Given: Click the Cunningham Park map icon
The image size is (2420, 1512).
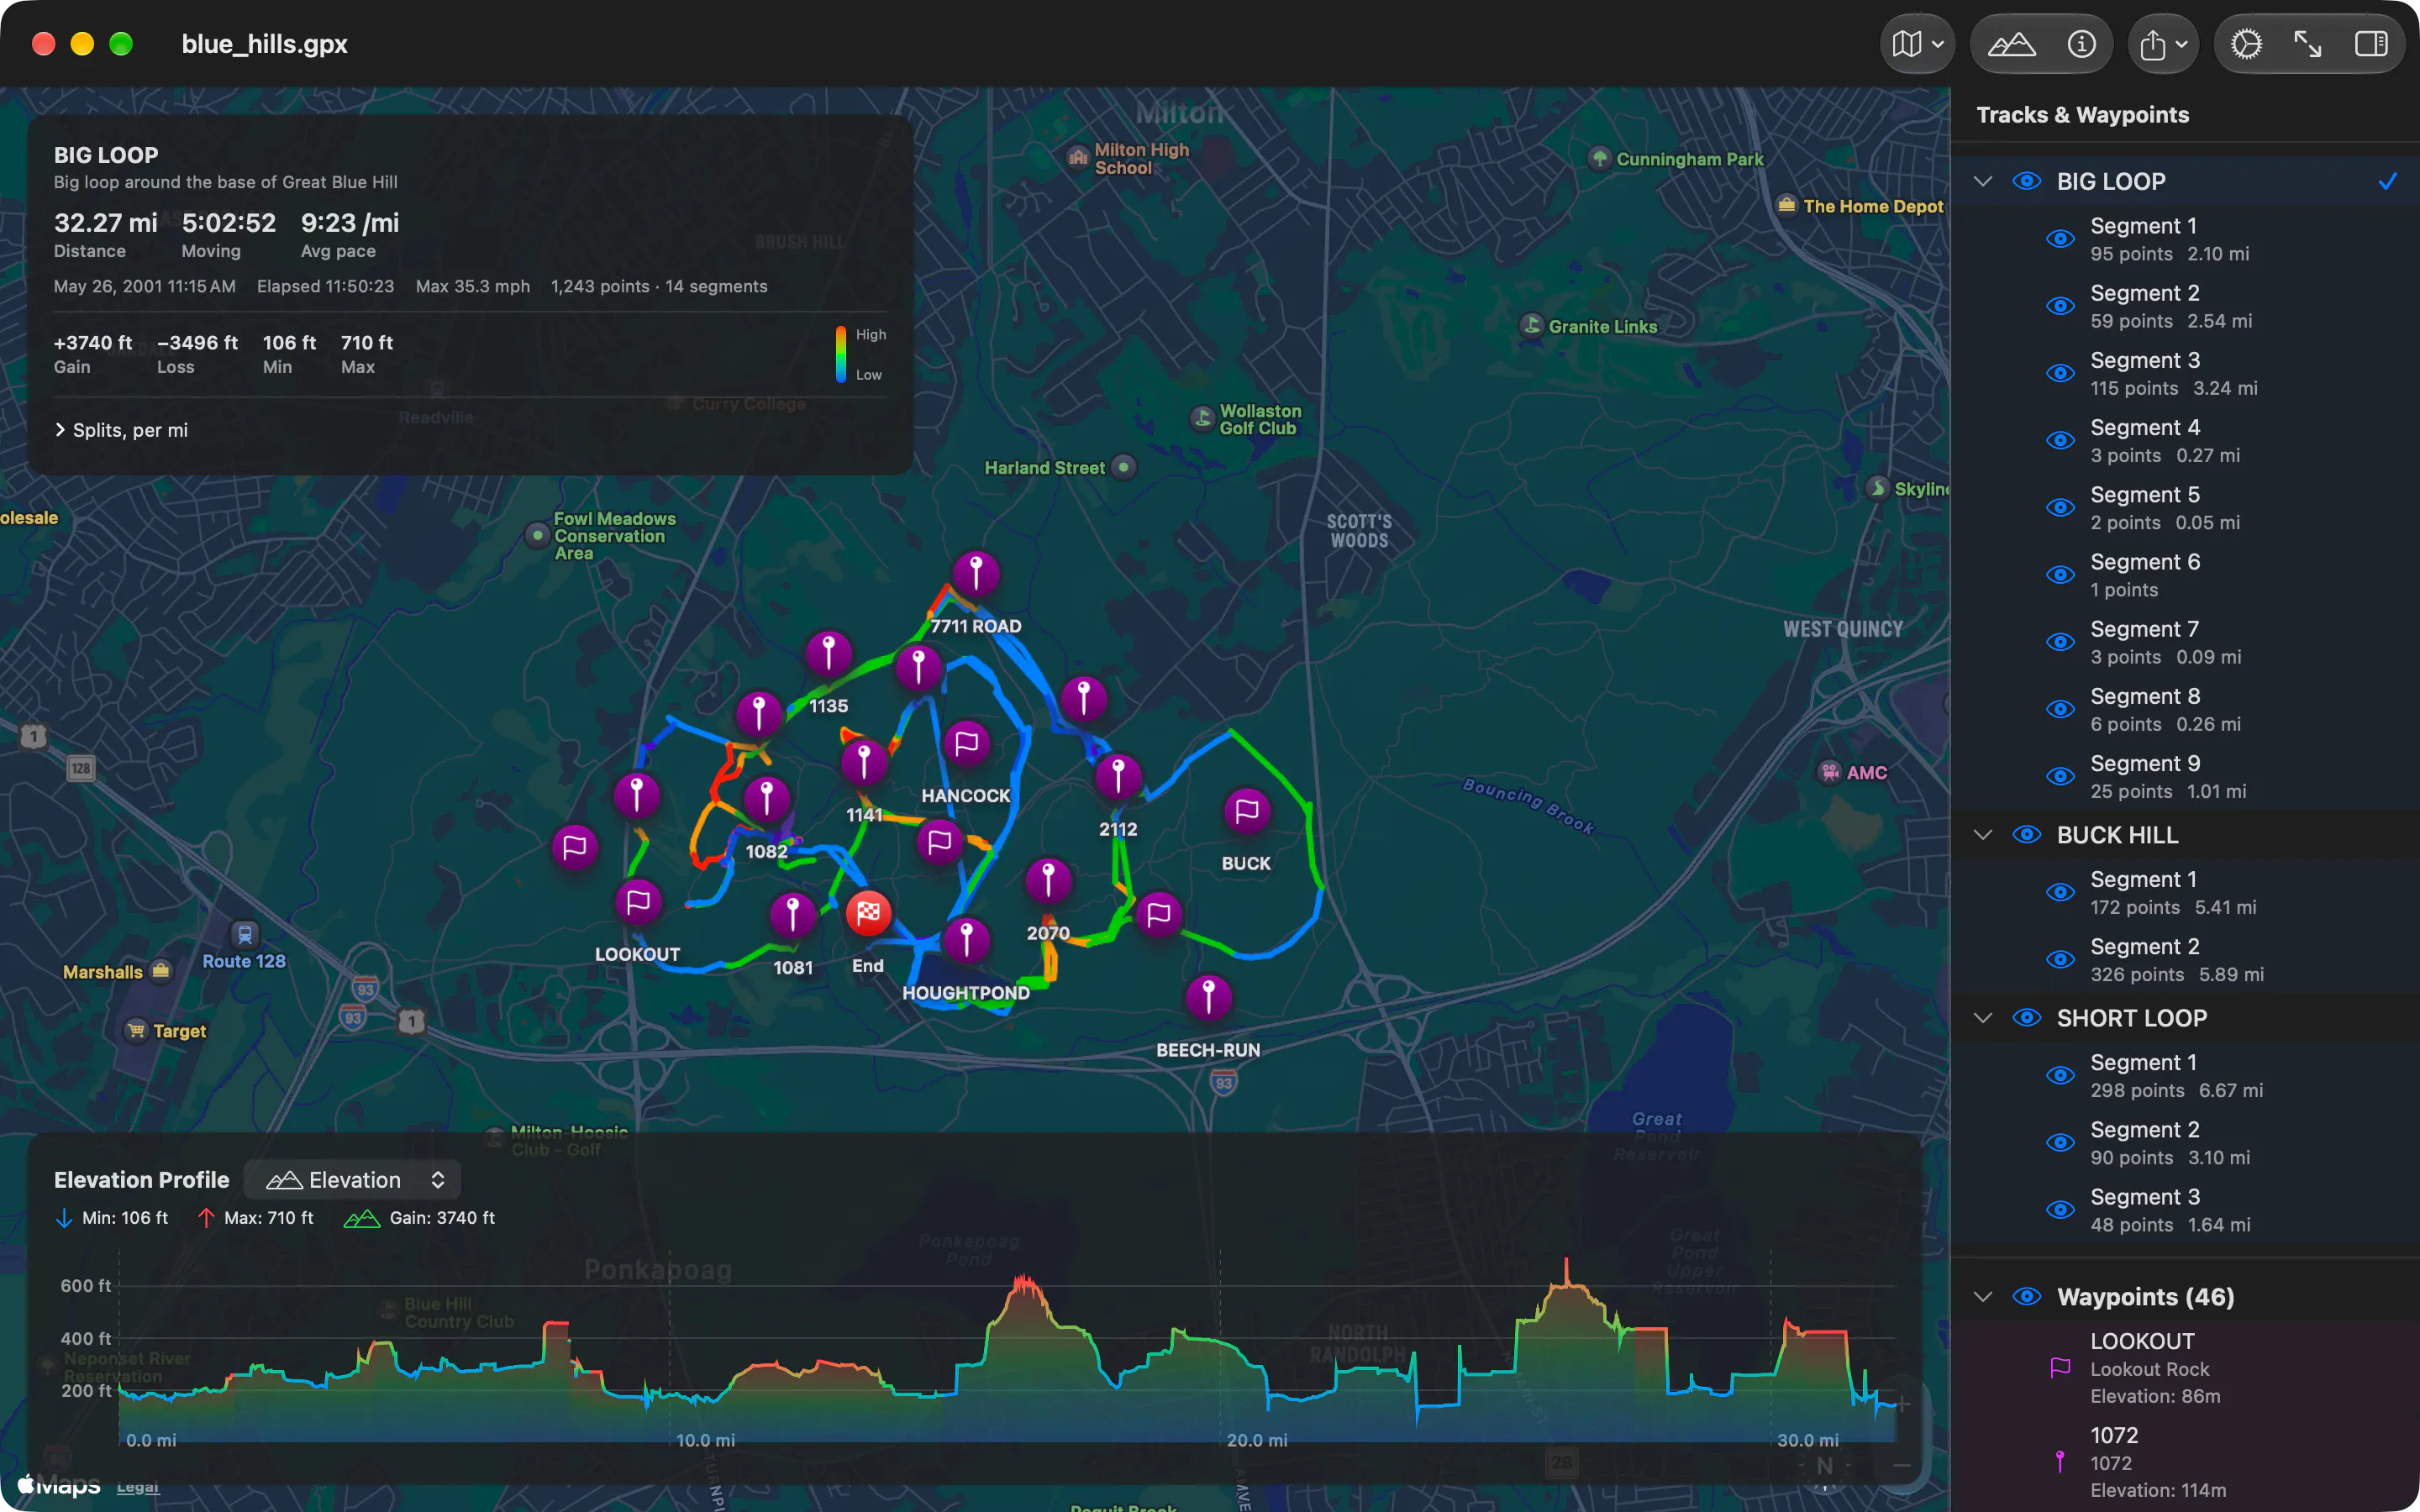Looking at the screenshot, I should [1600, 158].
